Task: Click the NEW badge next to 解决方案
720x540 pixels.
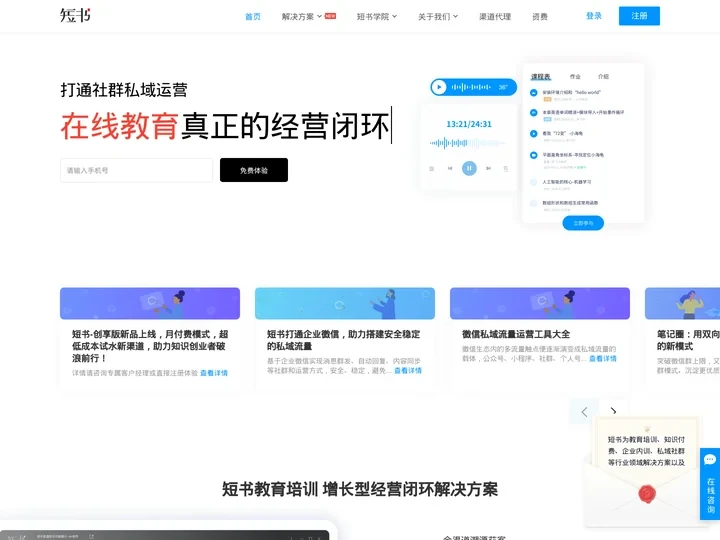Action: 330,16
